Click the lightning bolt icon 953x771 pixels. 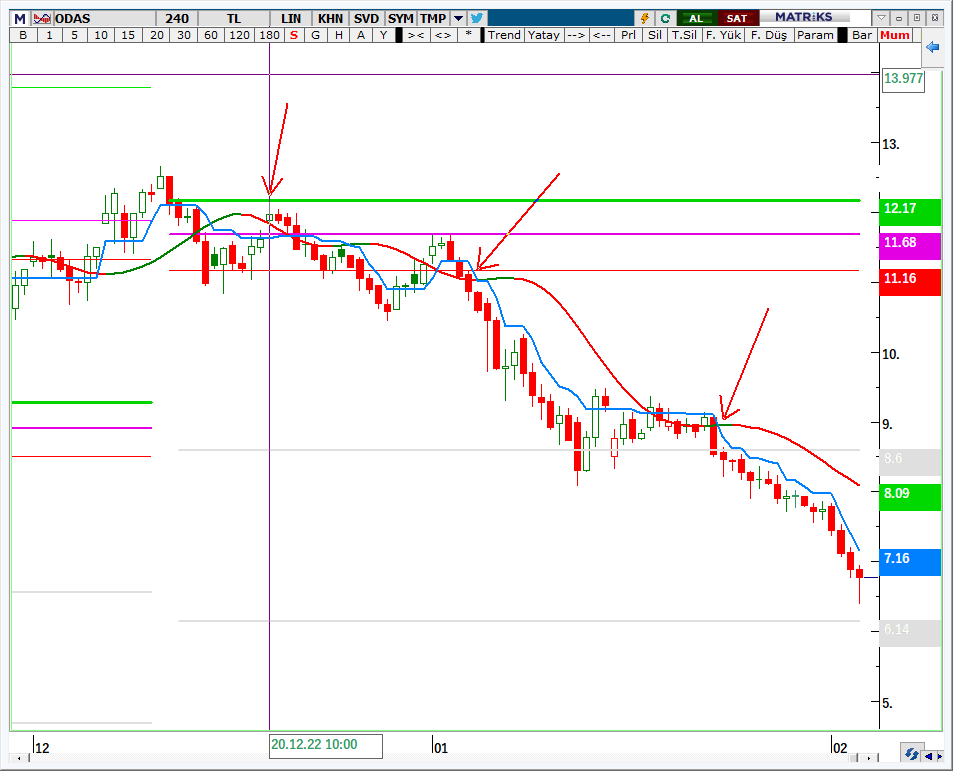pos(644,18)
